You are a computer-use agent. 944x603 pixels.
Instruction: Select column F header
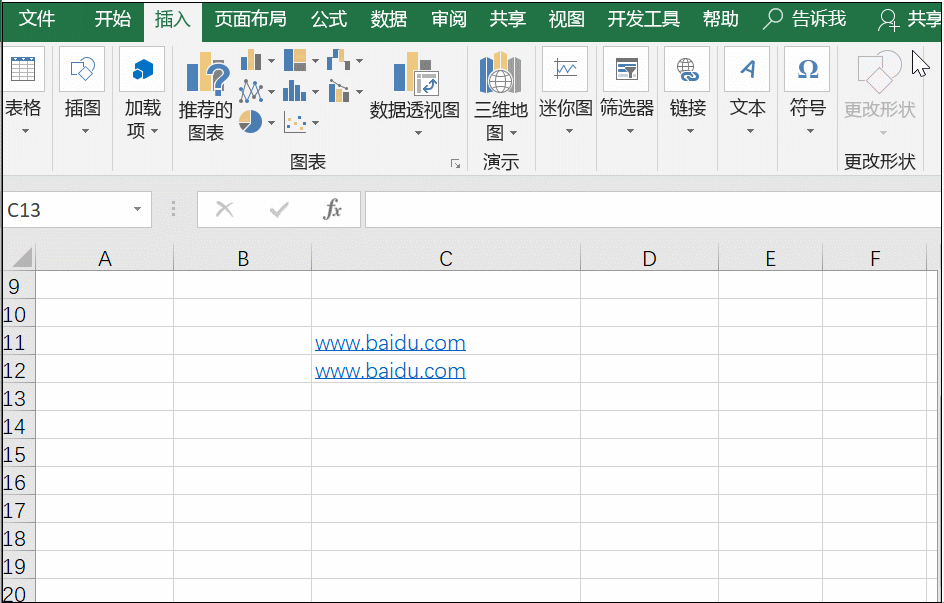click(875, 258)
